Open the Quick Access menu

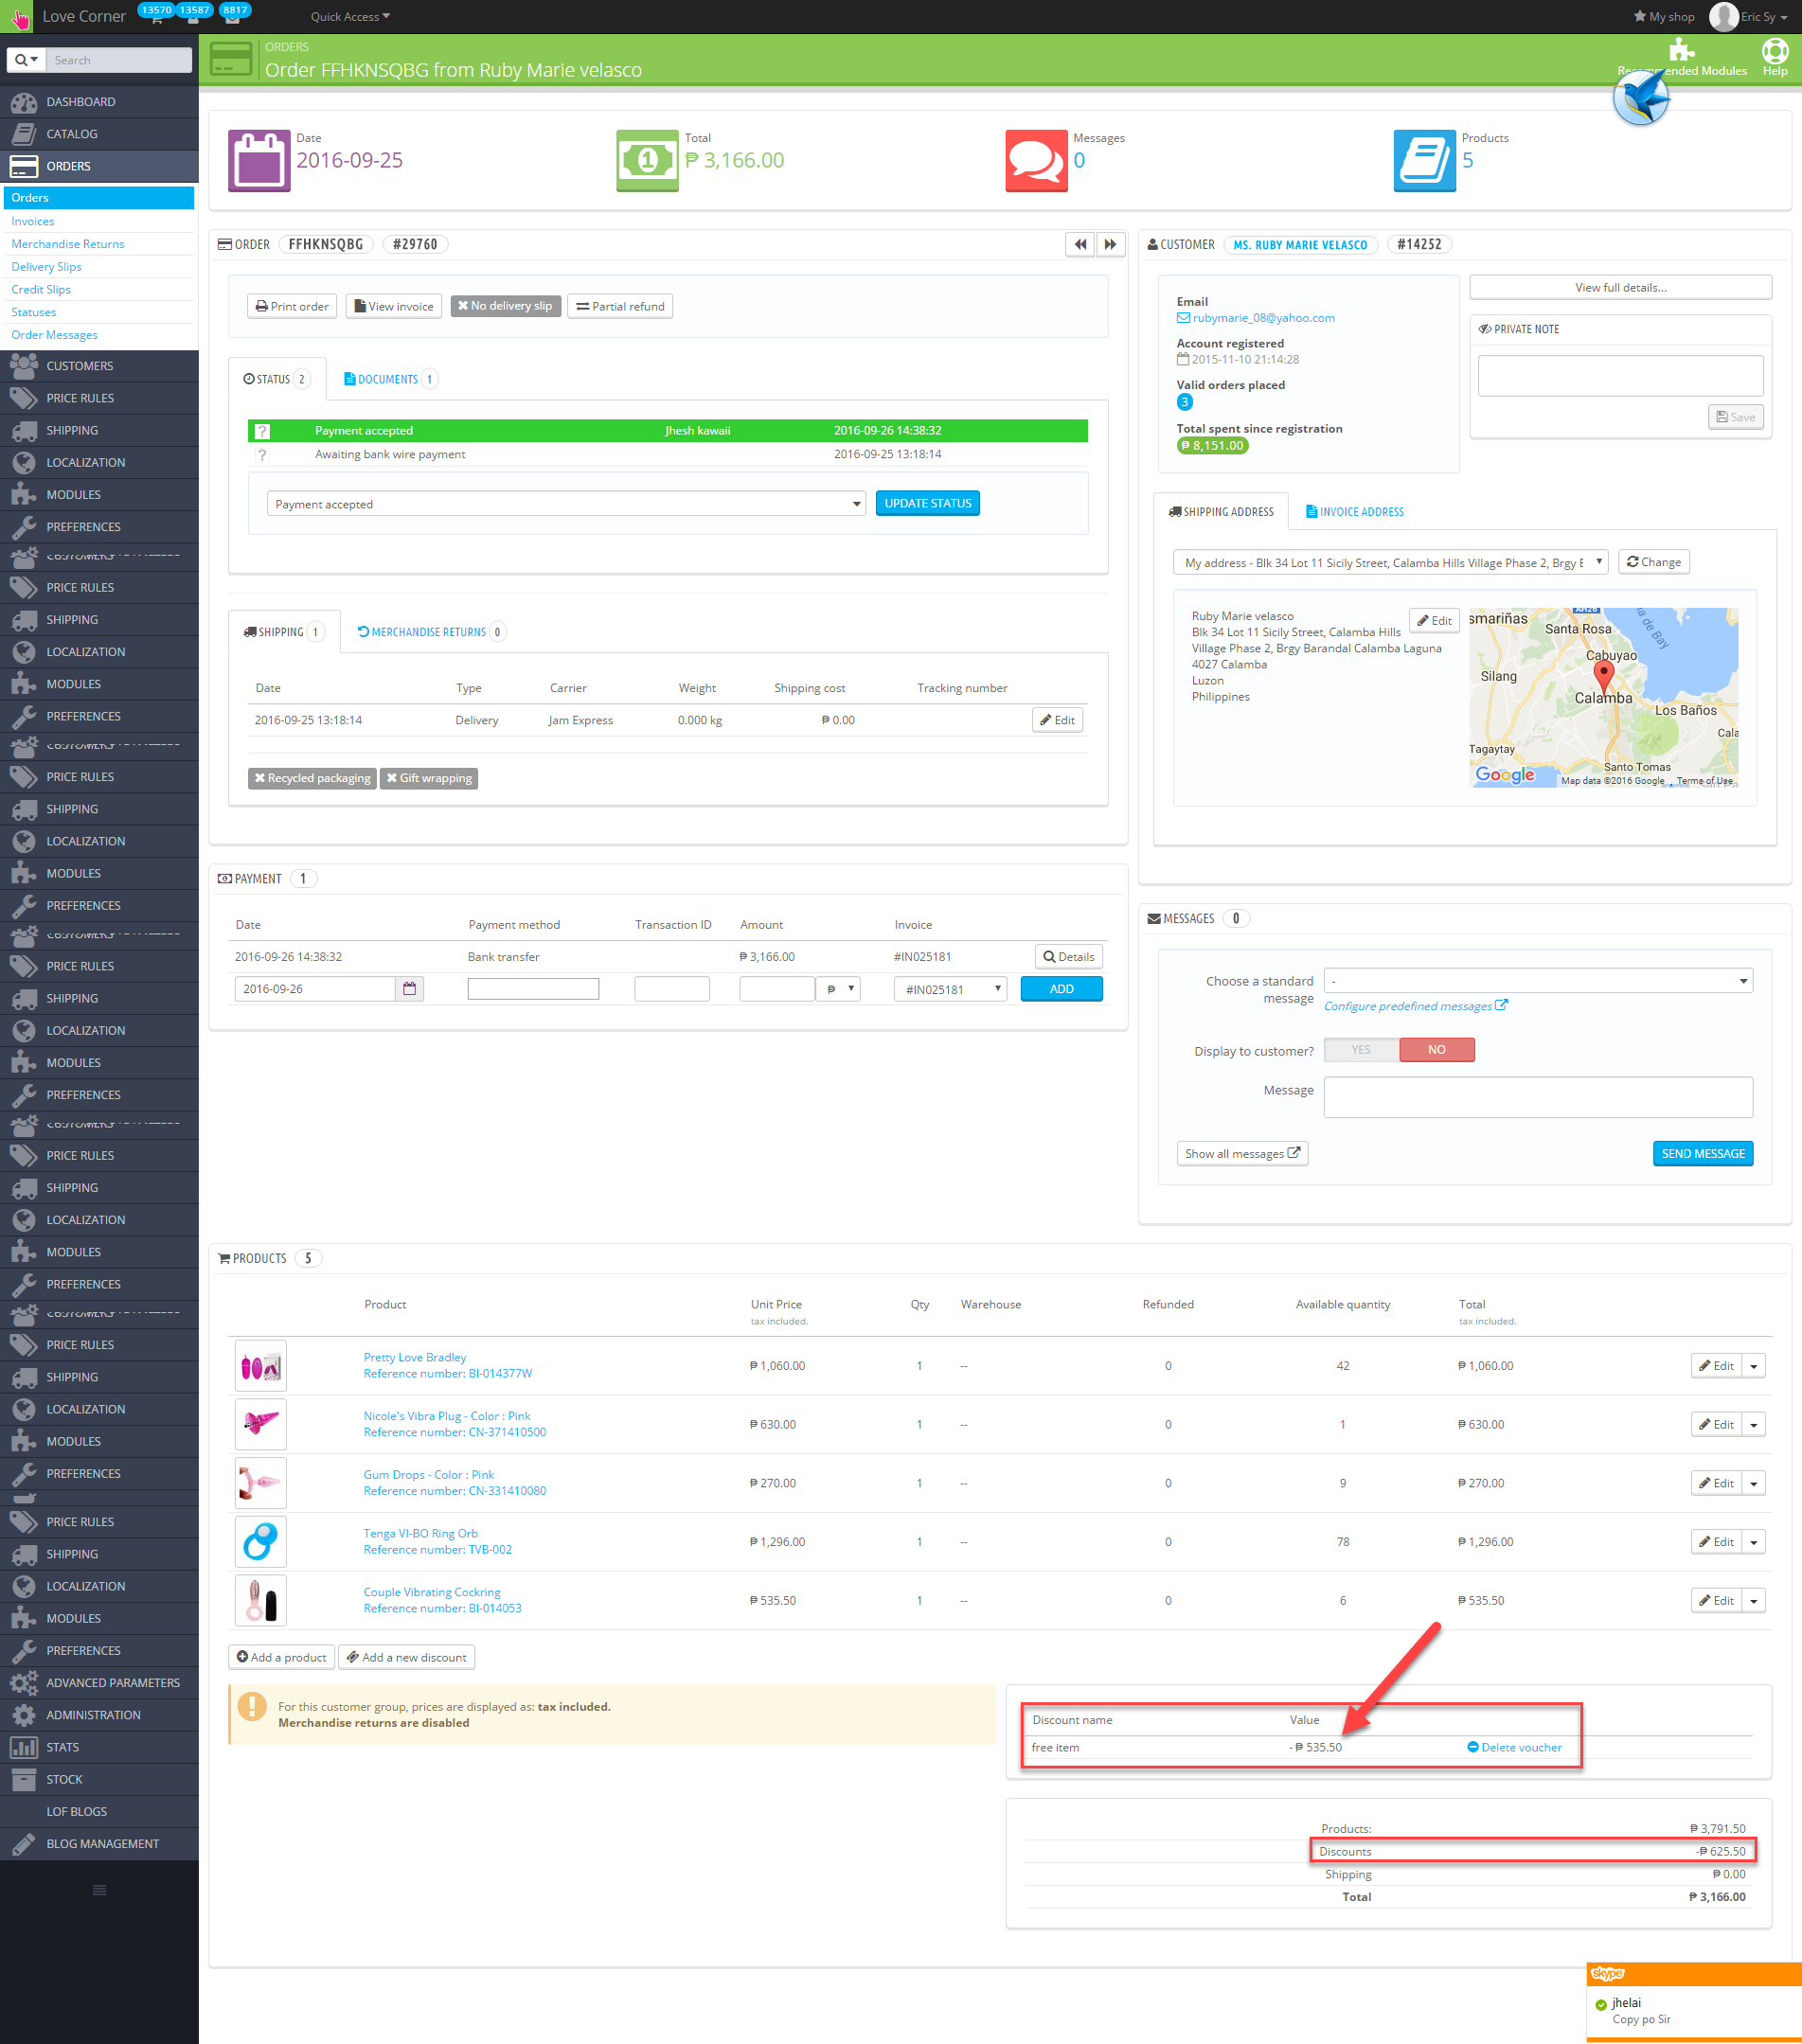pos(350,17)
